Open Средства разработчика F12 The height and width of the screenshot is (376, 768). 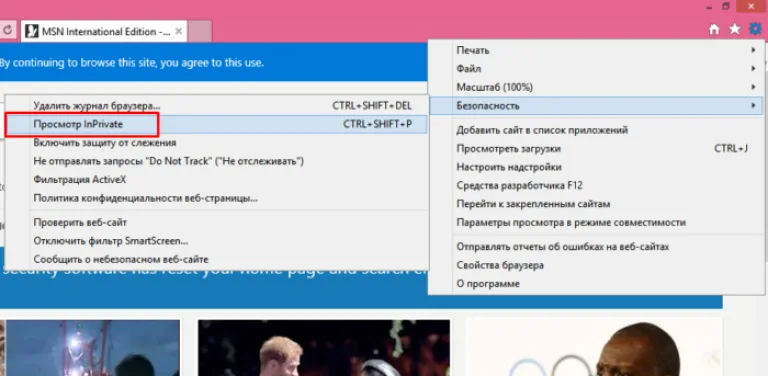pyautogui.click(x=596, y=186)
